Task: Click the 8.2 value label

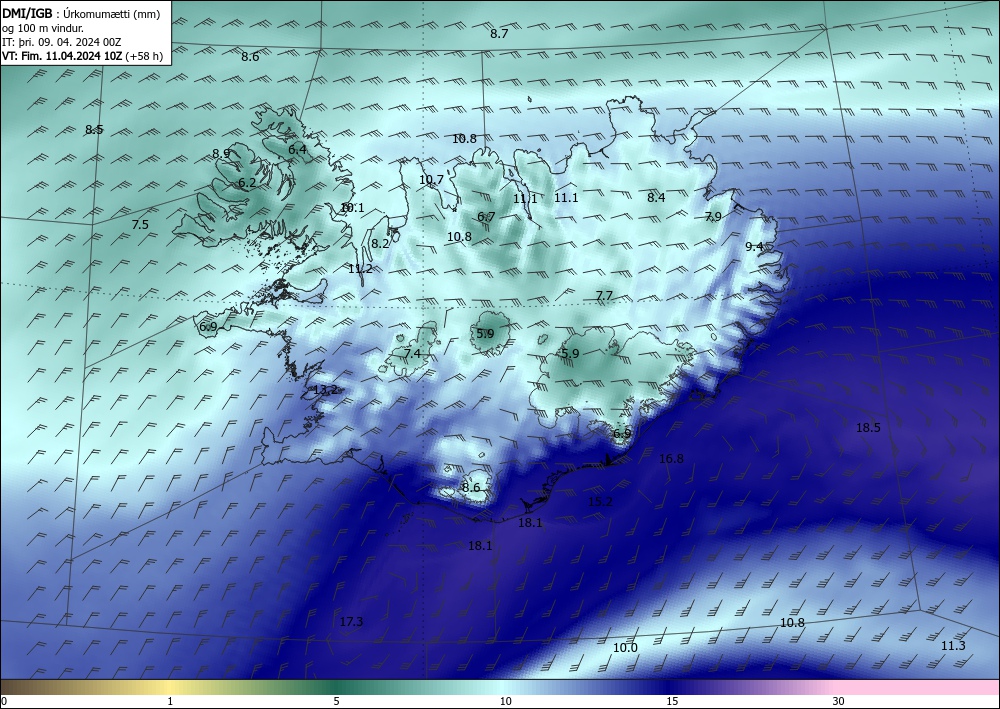Action: [380, 244]
